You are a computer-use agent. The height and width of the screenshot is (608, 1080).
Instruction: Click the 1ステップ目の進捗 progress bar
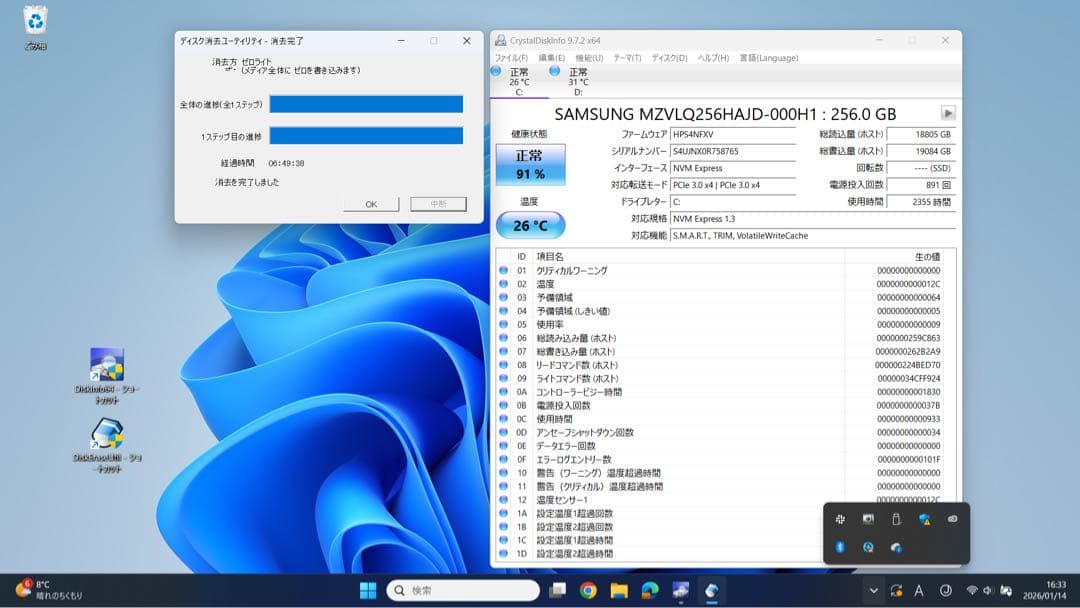coord(366,136)
